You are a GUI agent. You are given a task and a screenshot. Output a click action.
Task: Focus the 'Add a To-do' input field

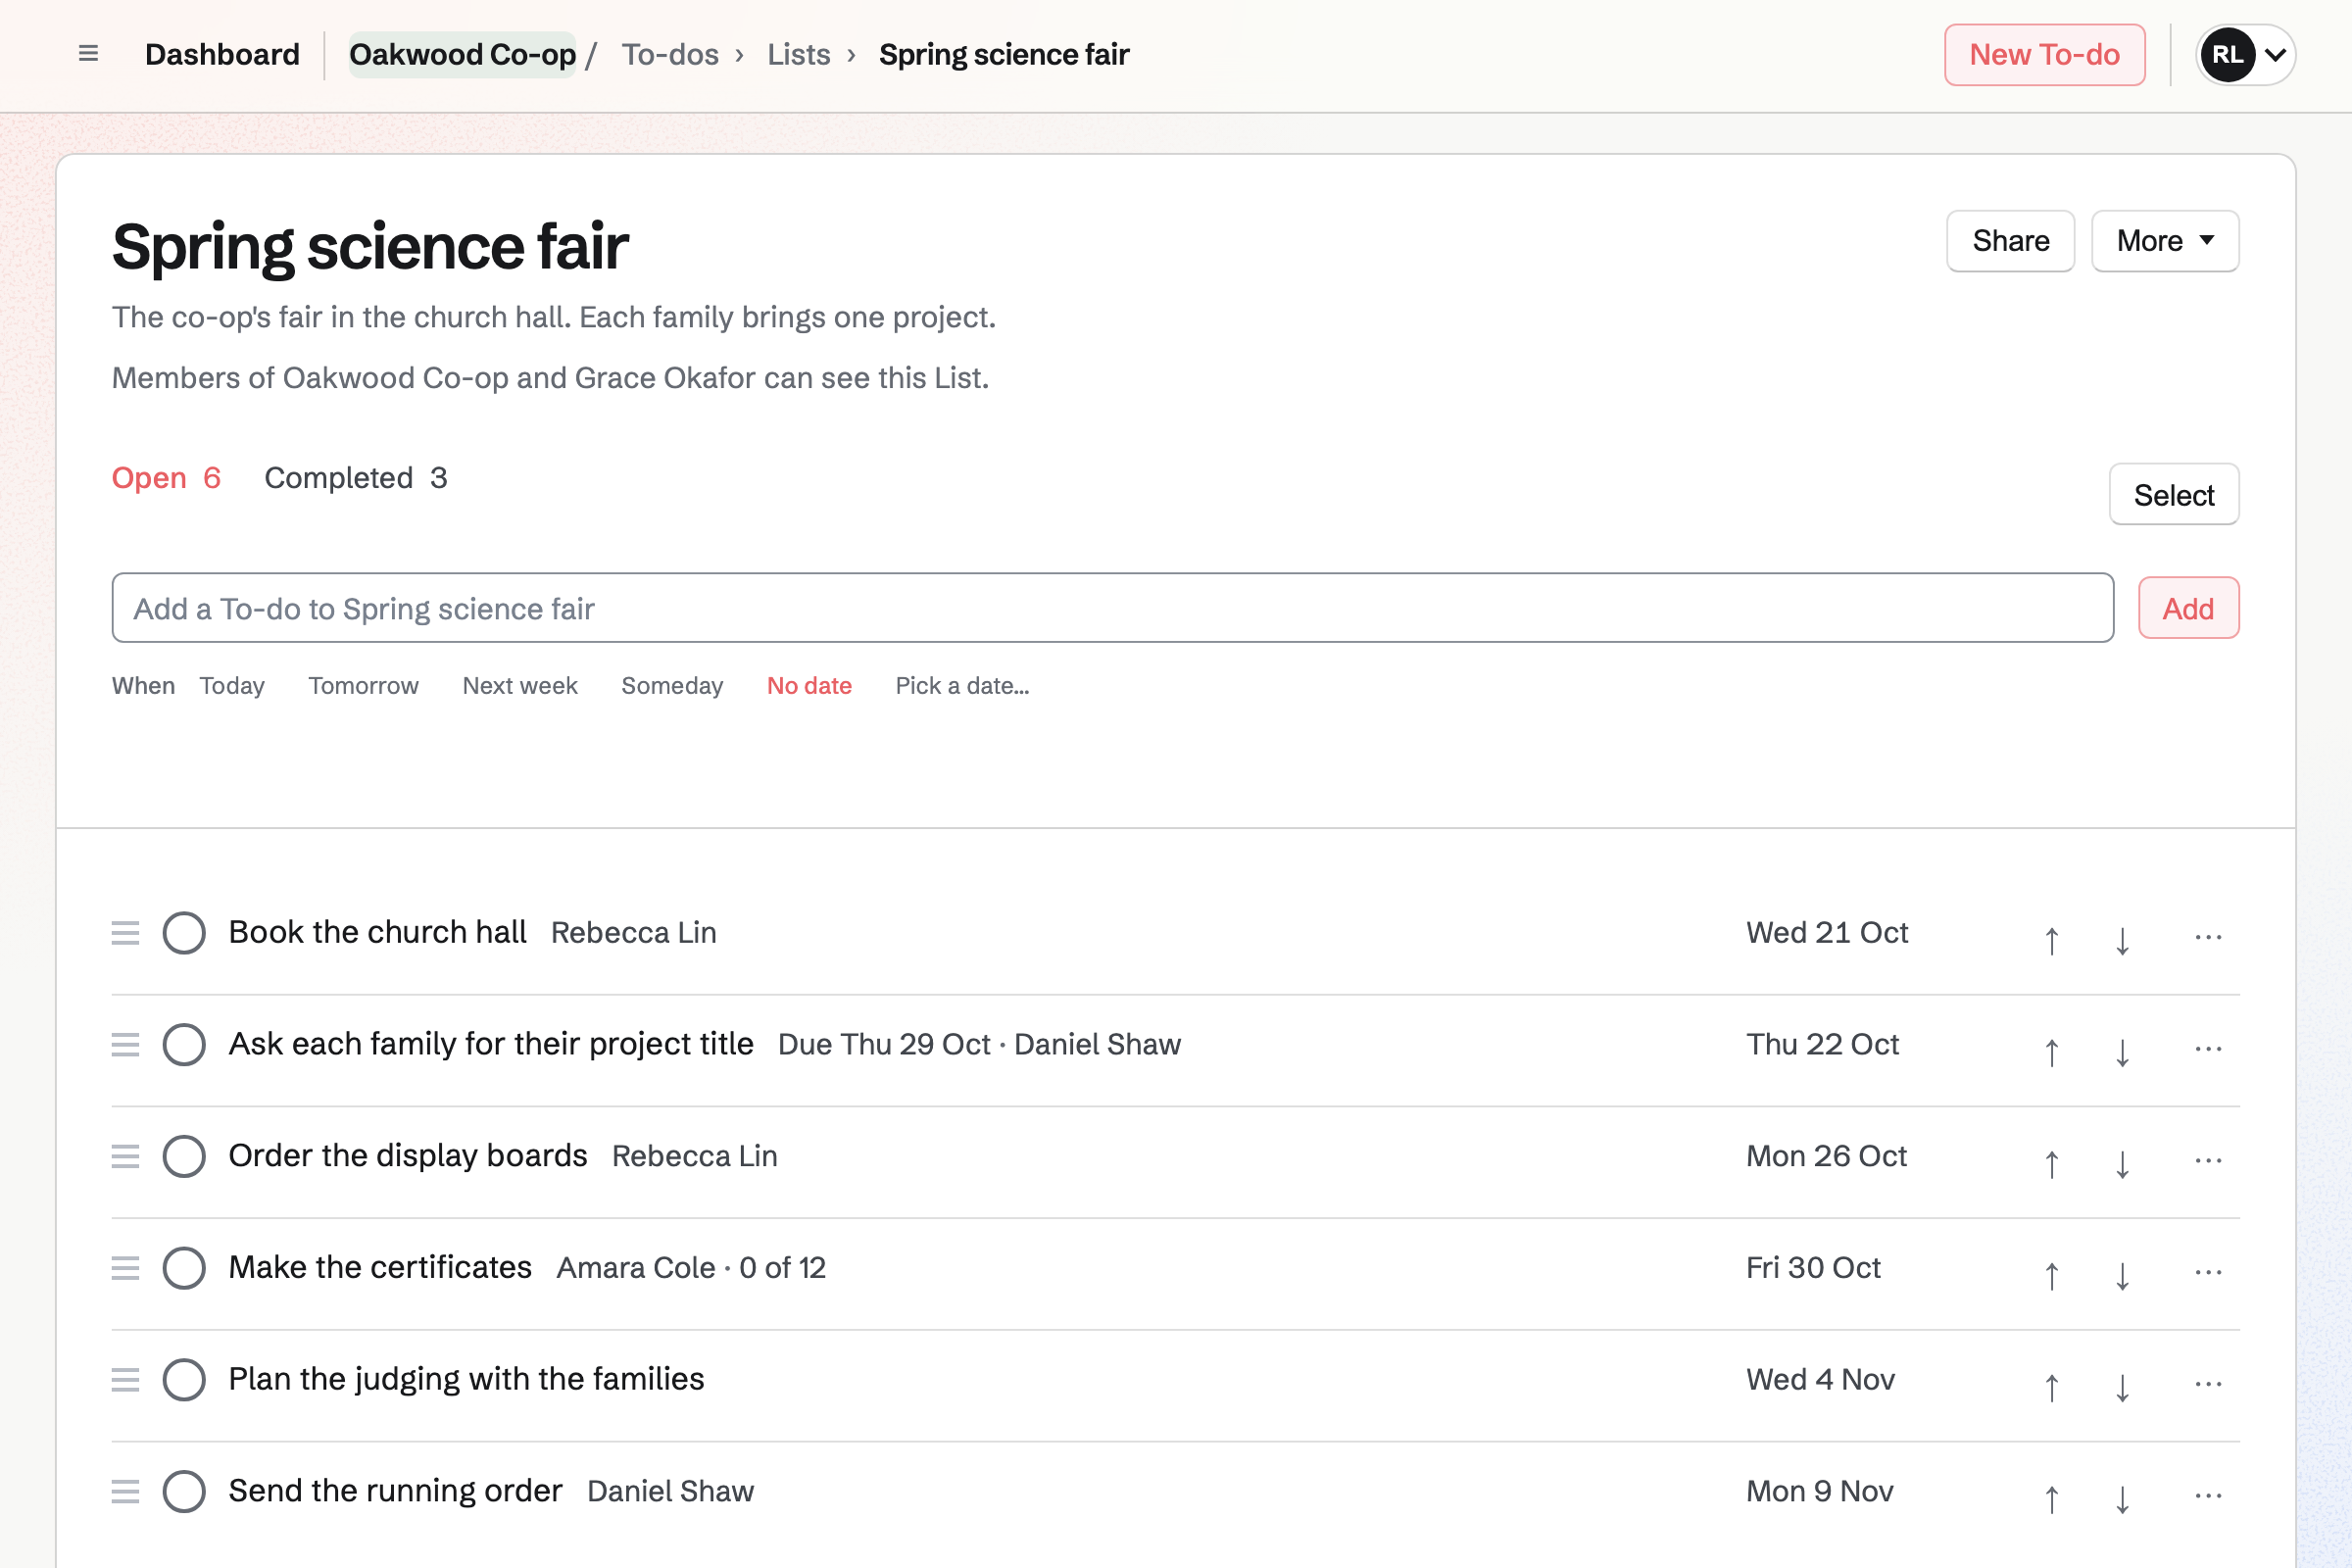pos(1112,608)
